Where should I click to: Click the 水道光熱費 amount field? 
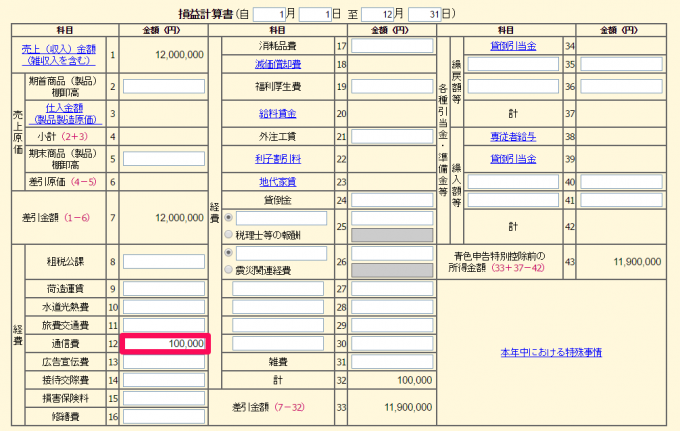[164, 307]
